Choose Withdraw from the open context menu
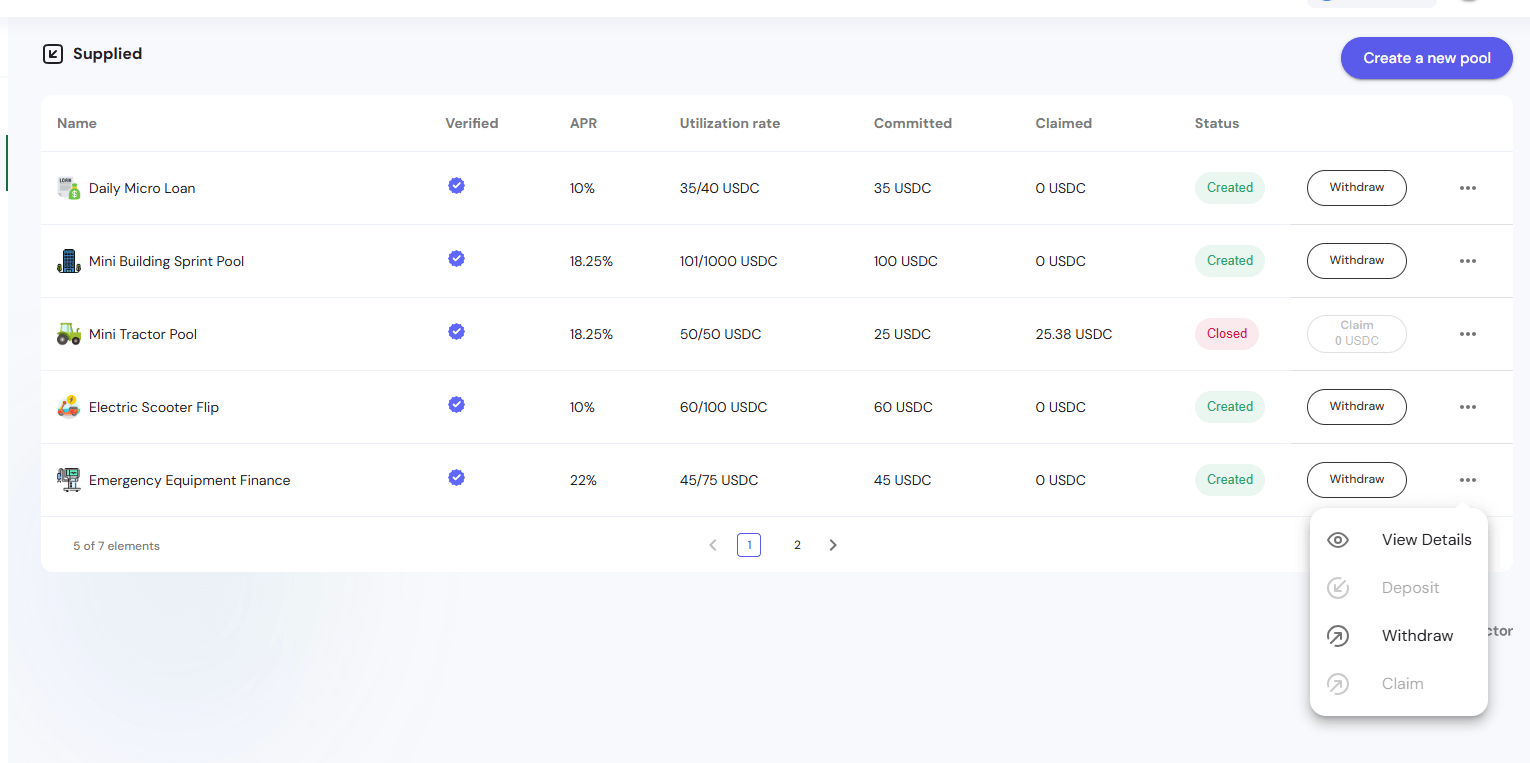 [x=1416, y=636]
